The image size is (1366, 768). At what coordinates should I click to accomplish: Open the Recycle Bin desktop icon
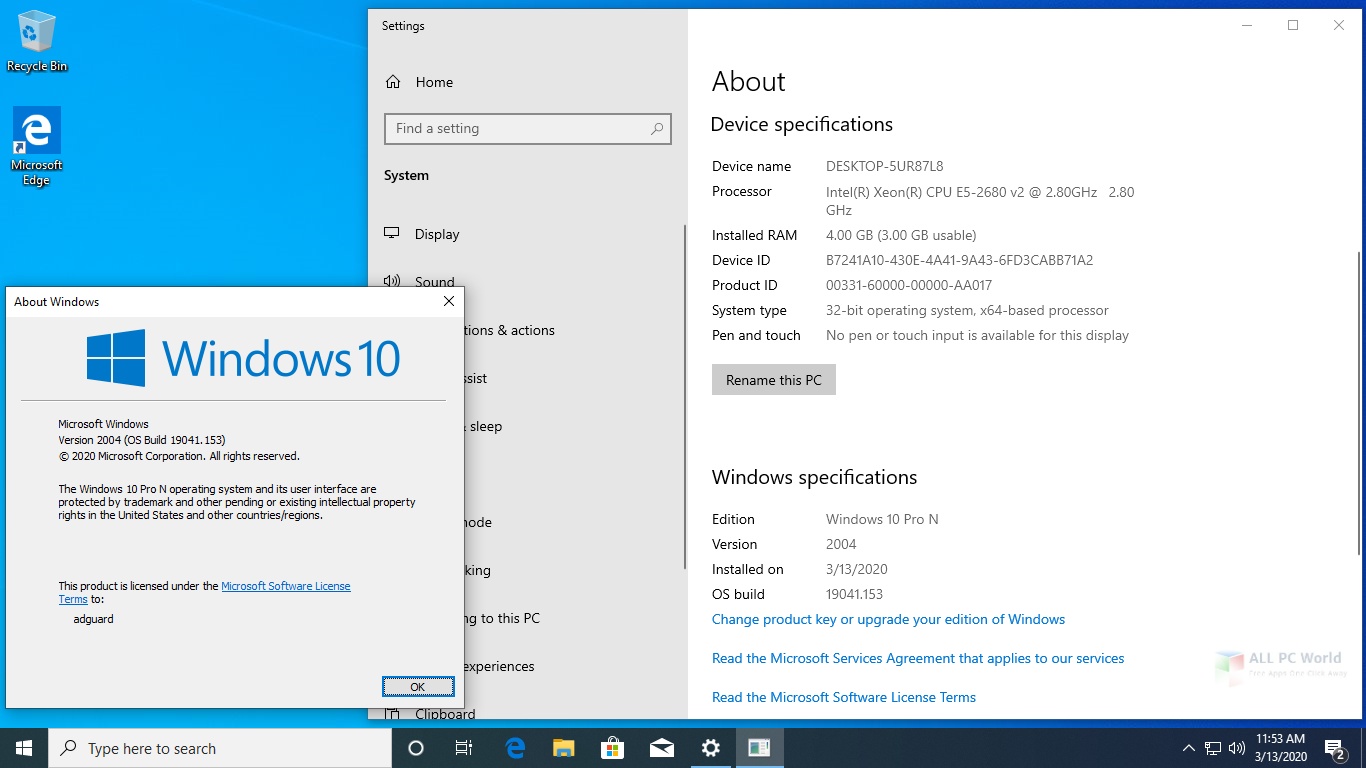pyautogui.click(x=37, y=42)
